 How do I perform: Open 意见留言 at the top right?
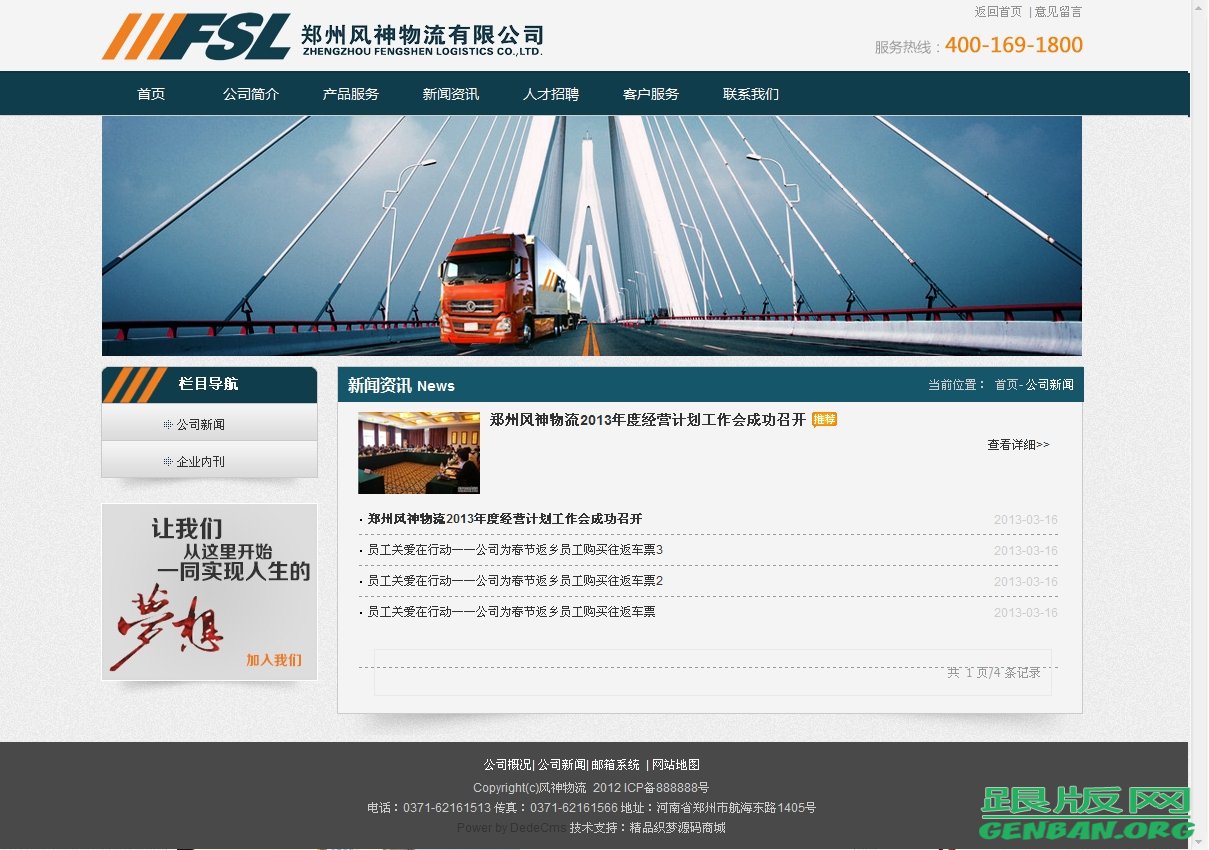1059,12
